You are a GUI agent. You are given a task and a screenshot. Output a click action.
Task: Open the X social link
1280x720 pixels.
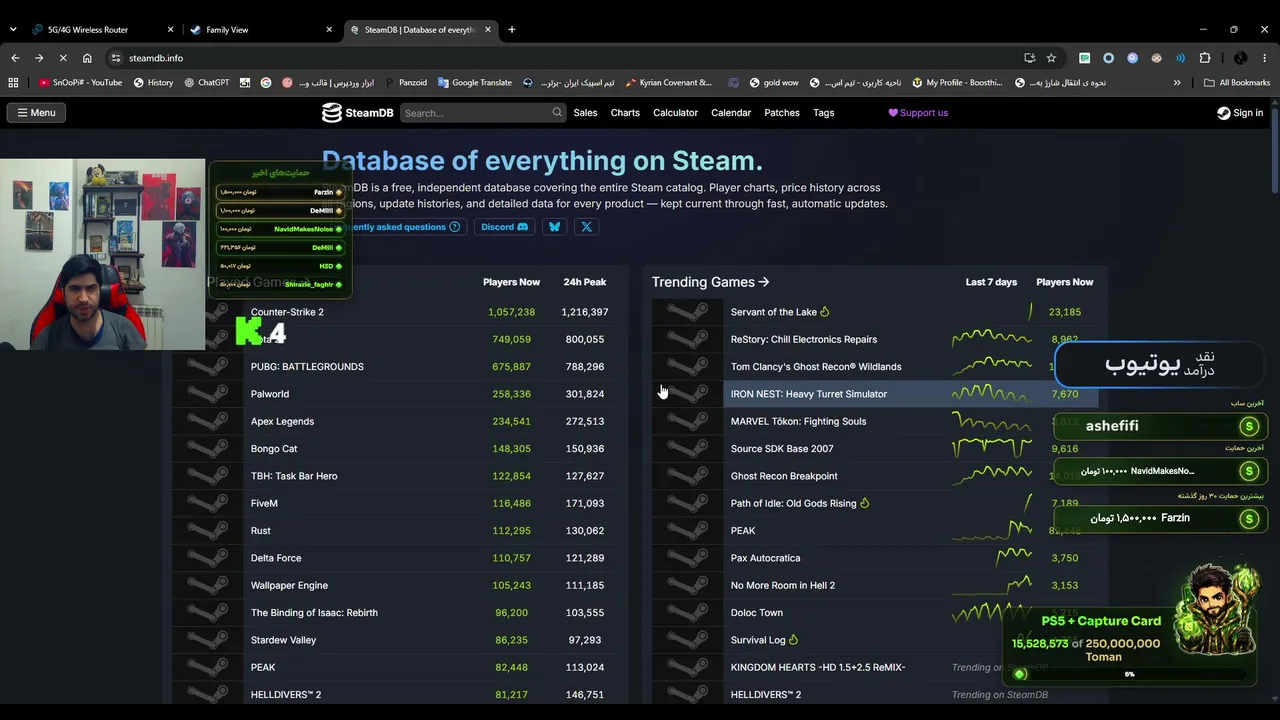[x=587, y=227]
